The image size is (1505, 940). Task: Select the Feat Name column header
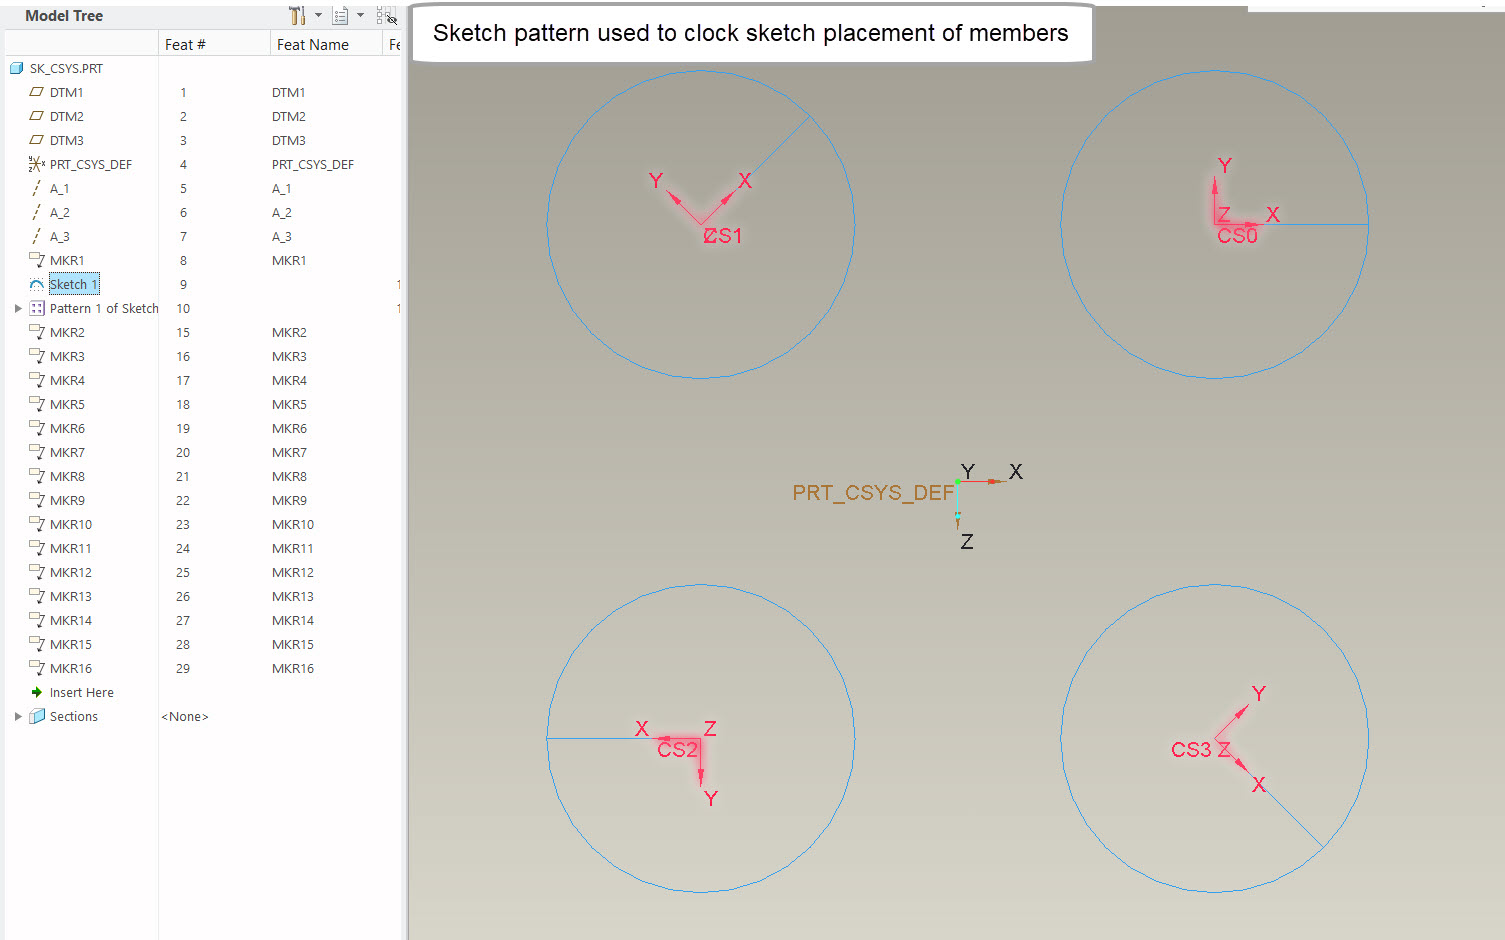coord(313,44)
